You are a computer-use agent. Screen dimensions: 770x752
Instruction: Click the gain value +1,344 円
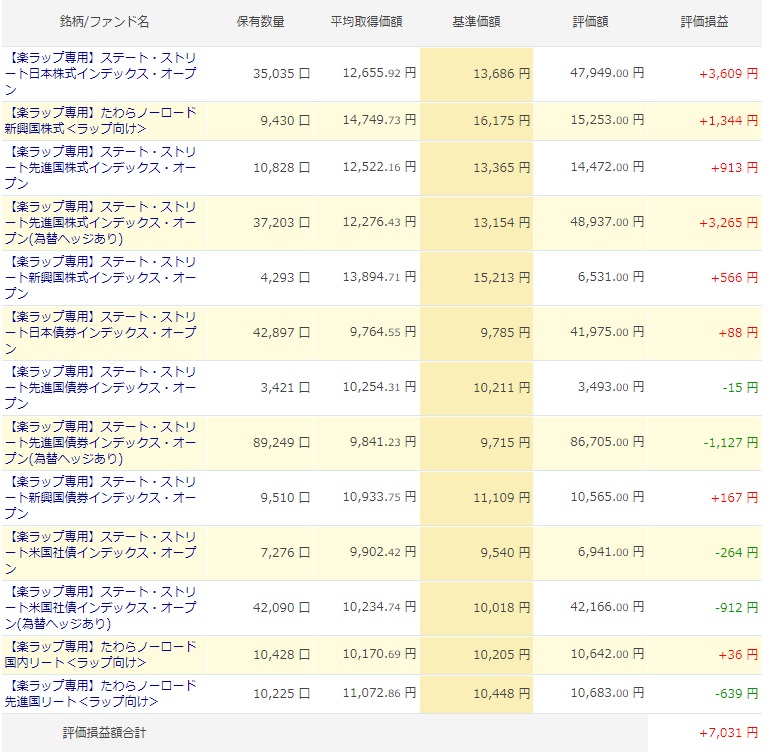coord(728,121)
